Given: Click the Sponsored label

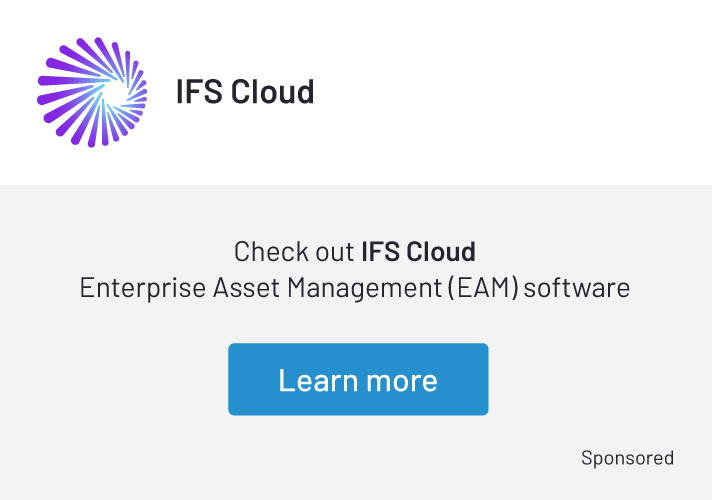Looking at the screenshot, I should click(x=627, y=458).
